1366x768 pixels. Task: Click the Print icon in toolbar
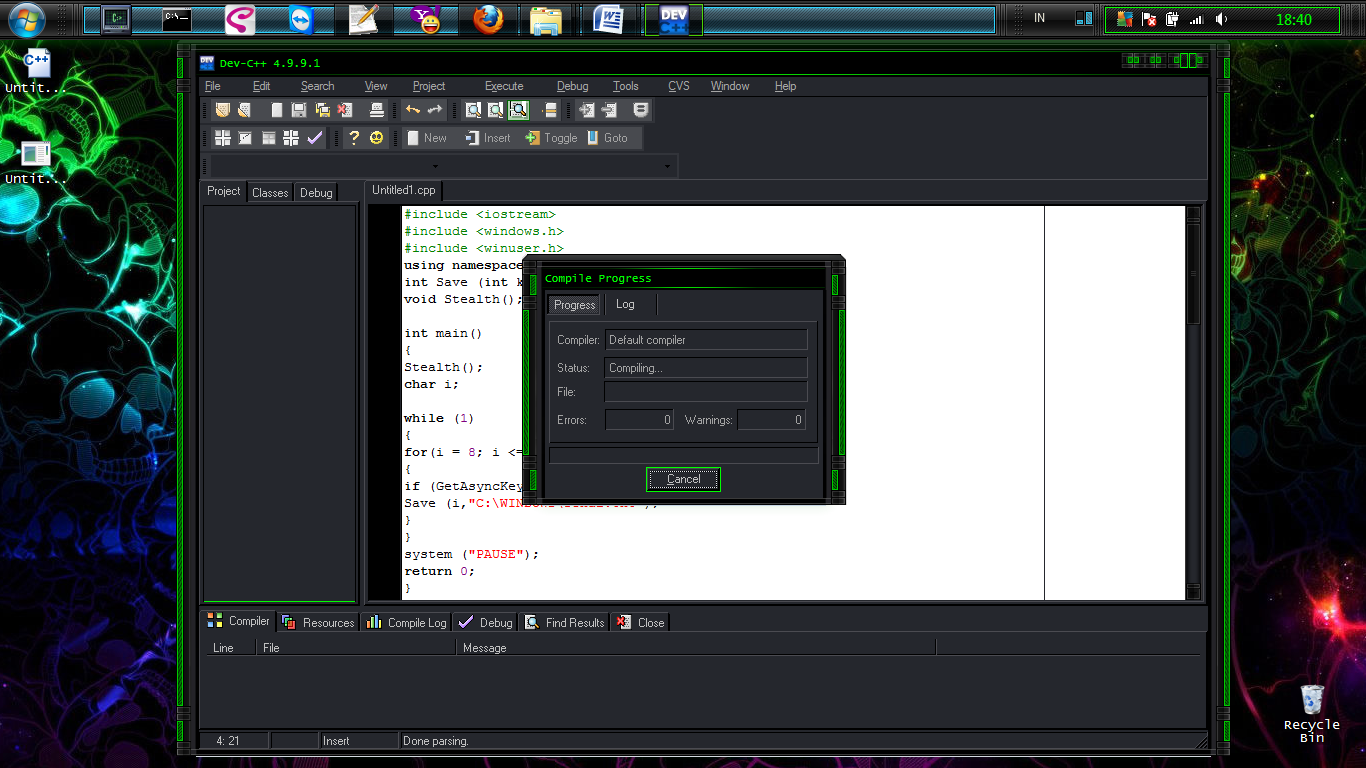pyautogui.click(x=376, y=110)
